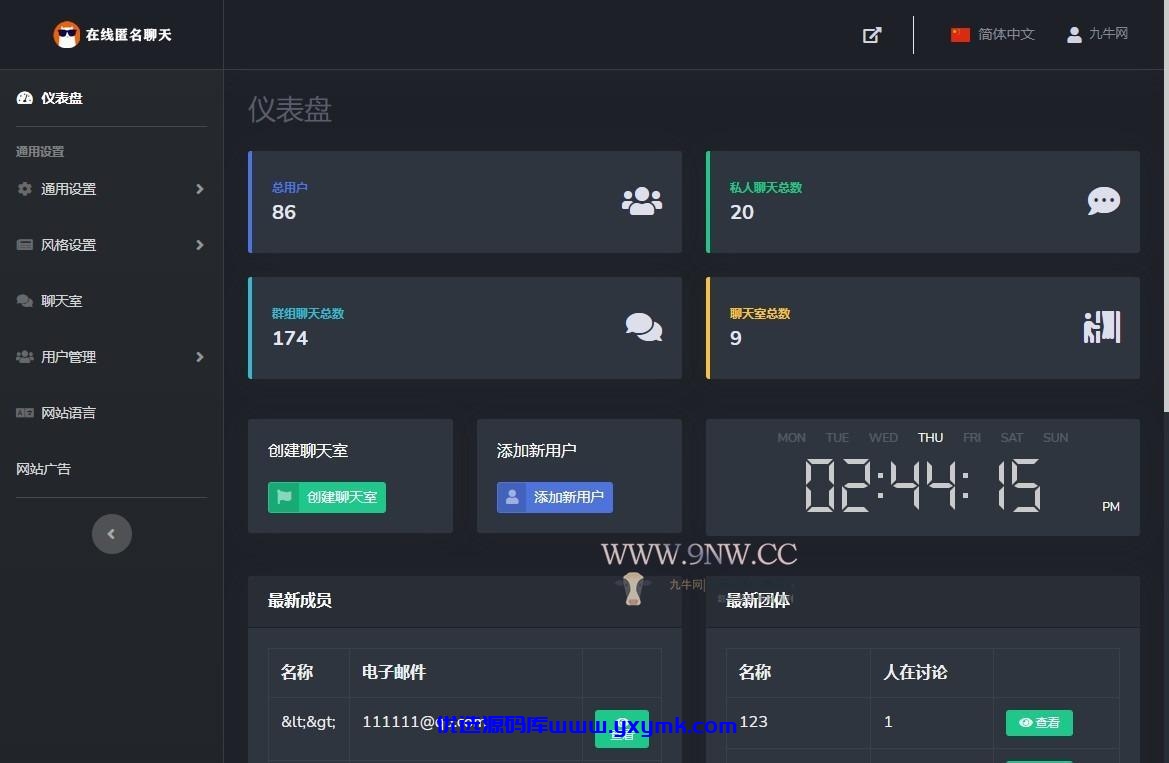Click the double chat icon in 群组聊天总数 card

tap(643, 327)
